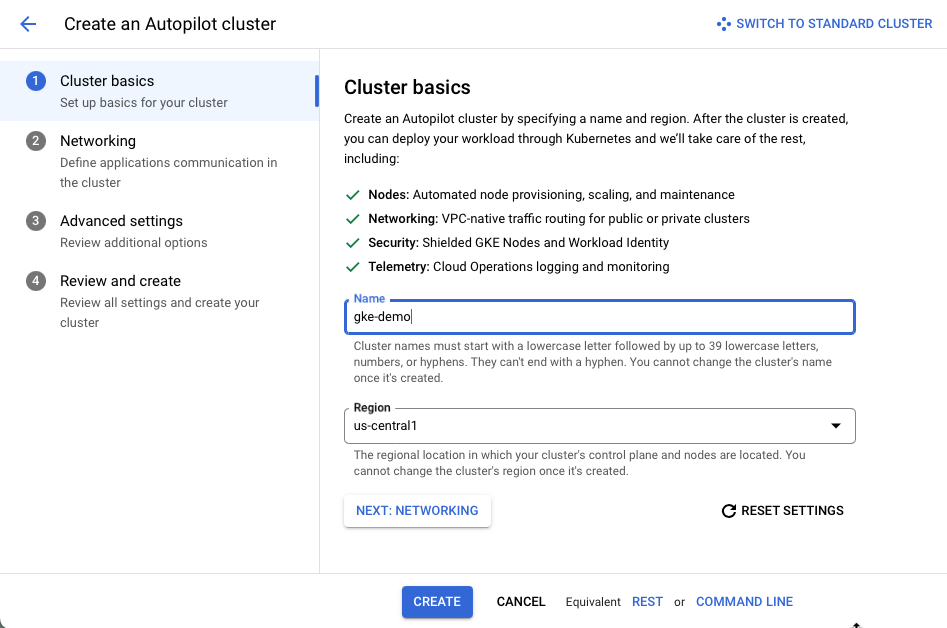Click the checkmark beside Telemetry entry
Image resolution: width=947 pixels, height=628 pixels.
tap(353, 266)
